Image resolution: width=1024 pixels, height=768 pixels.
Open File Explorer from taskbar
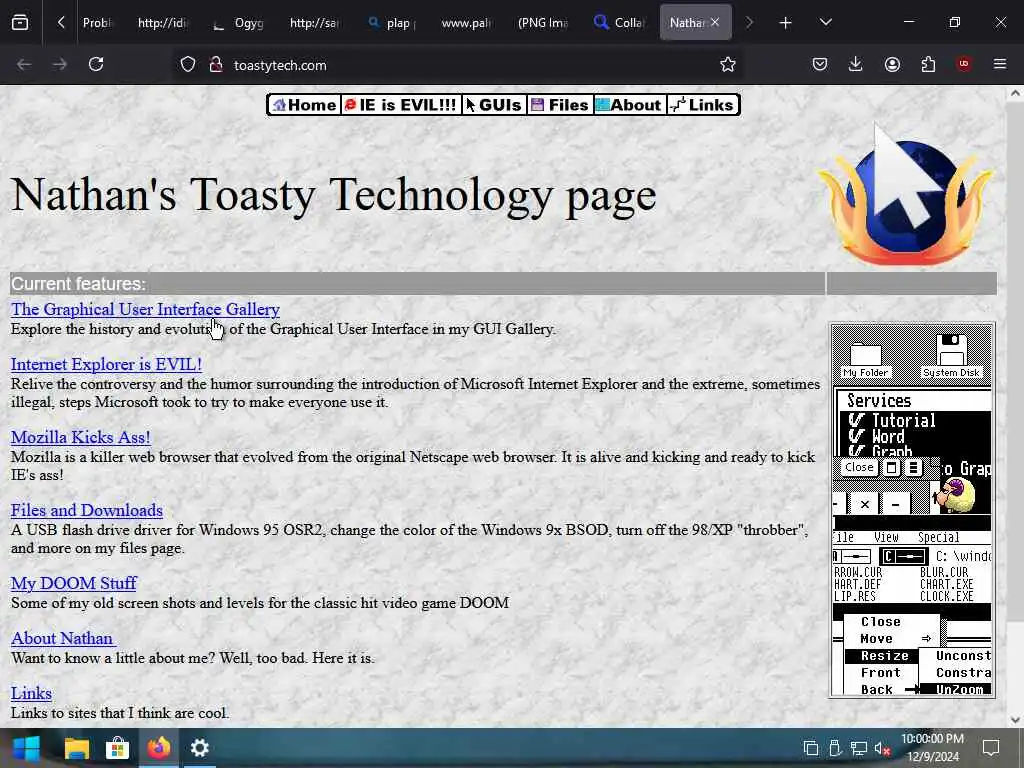pos(76,748)
